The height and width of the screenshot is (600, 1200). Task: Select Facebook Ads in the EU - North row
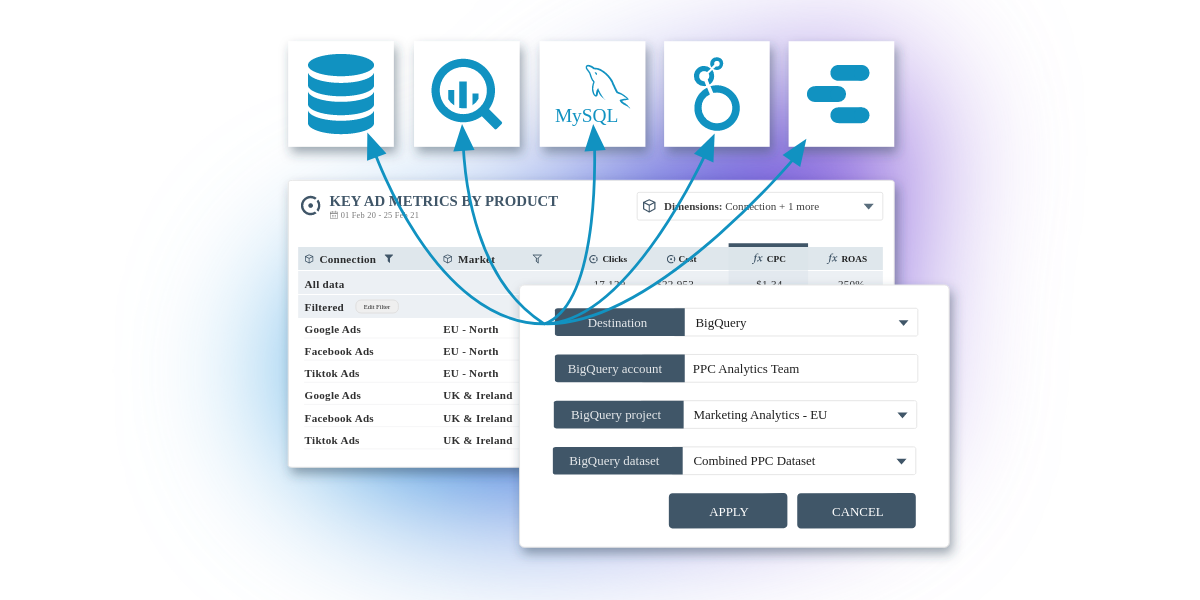coord(339,351)
